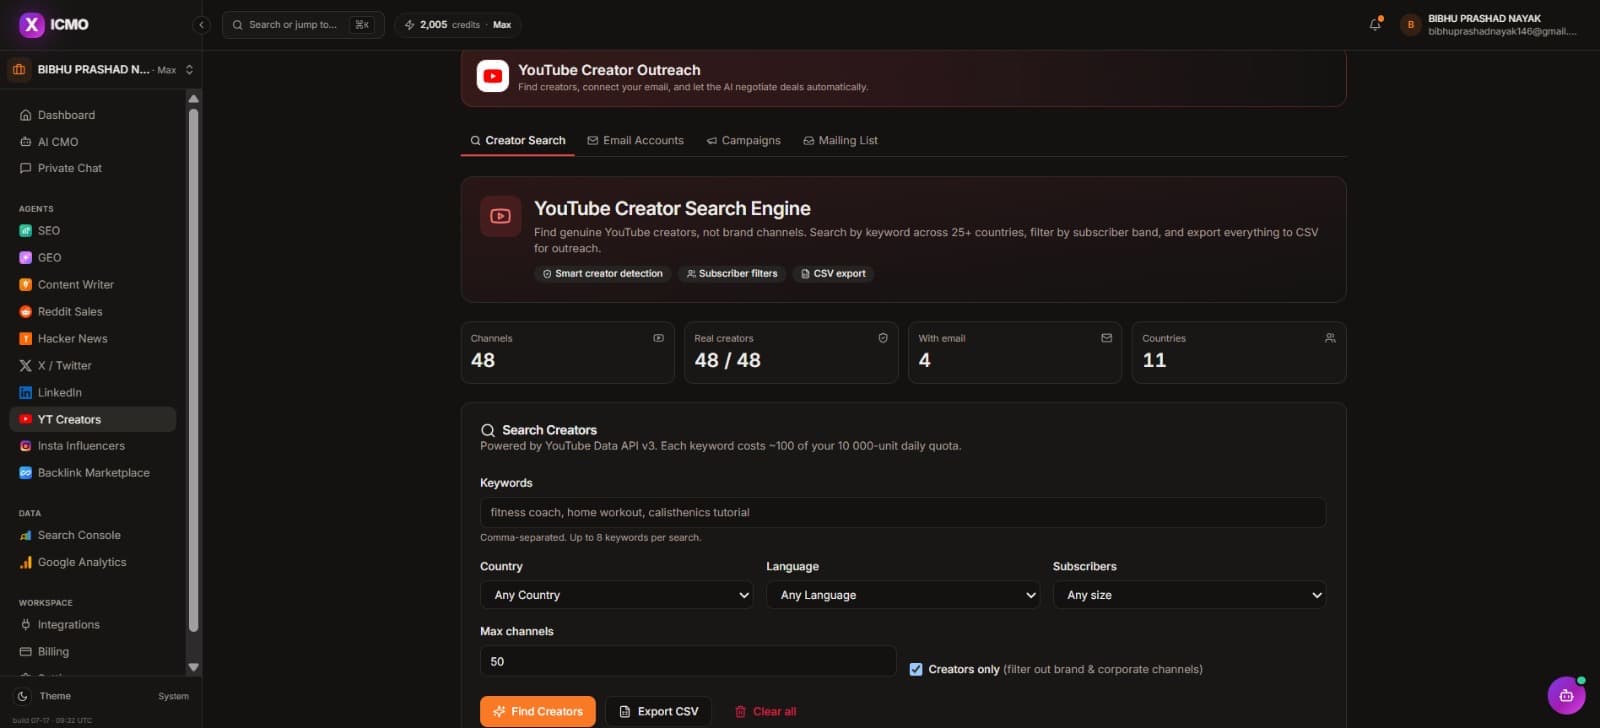Click the user avatar B icon
Image resolution: width=1600 pixels, height=728 pixels.
click(x=1411, y=25)
